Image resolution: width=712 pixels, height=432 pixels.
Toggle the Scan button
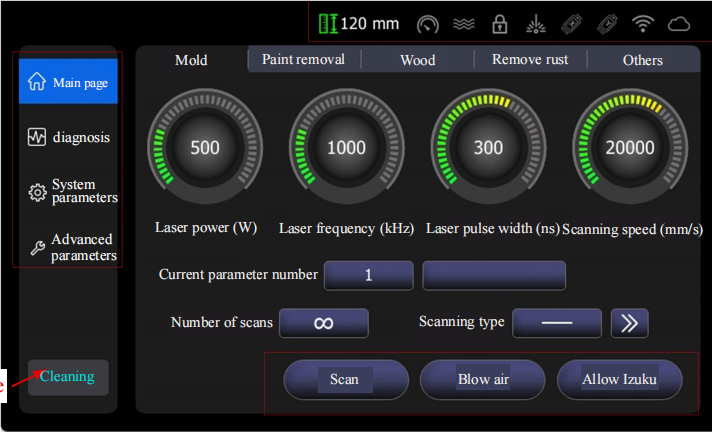tap(345, 380)
